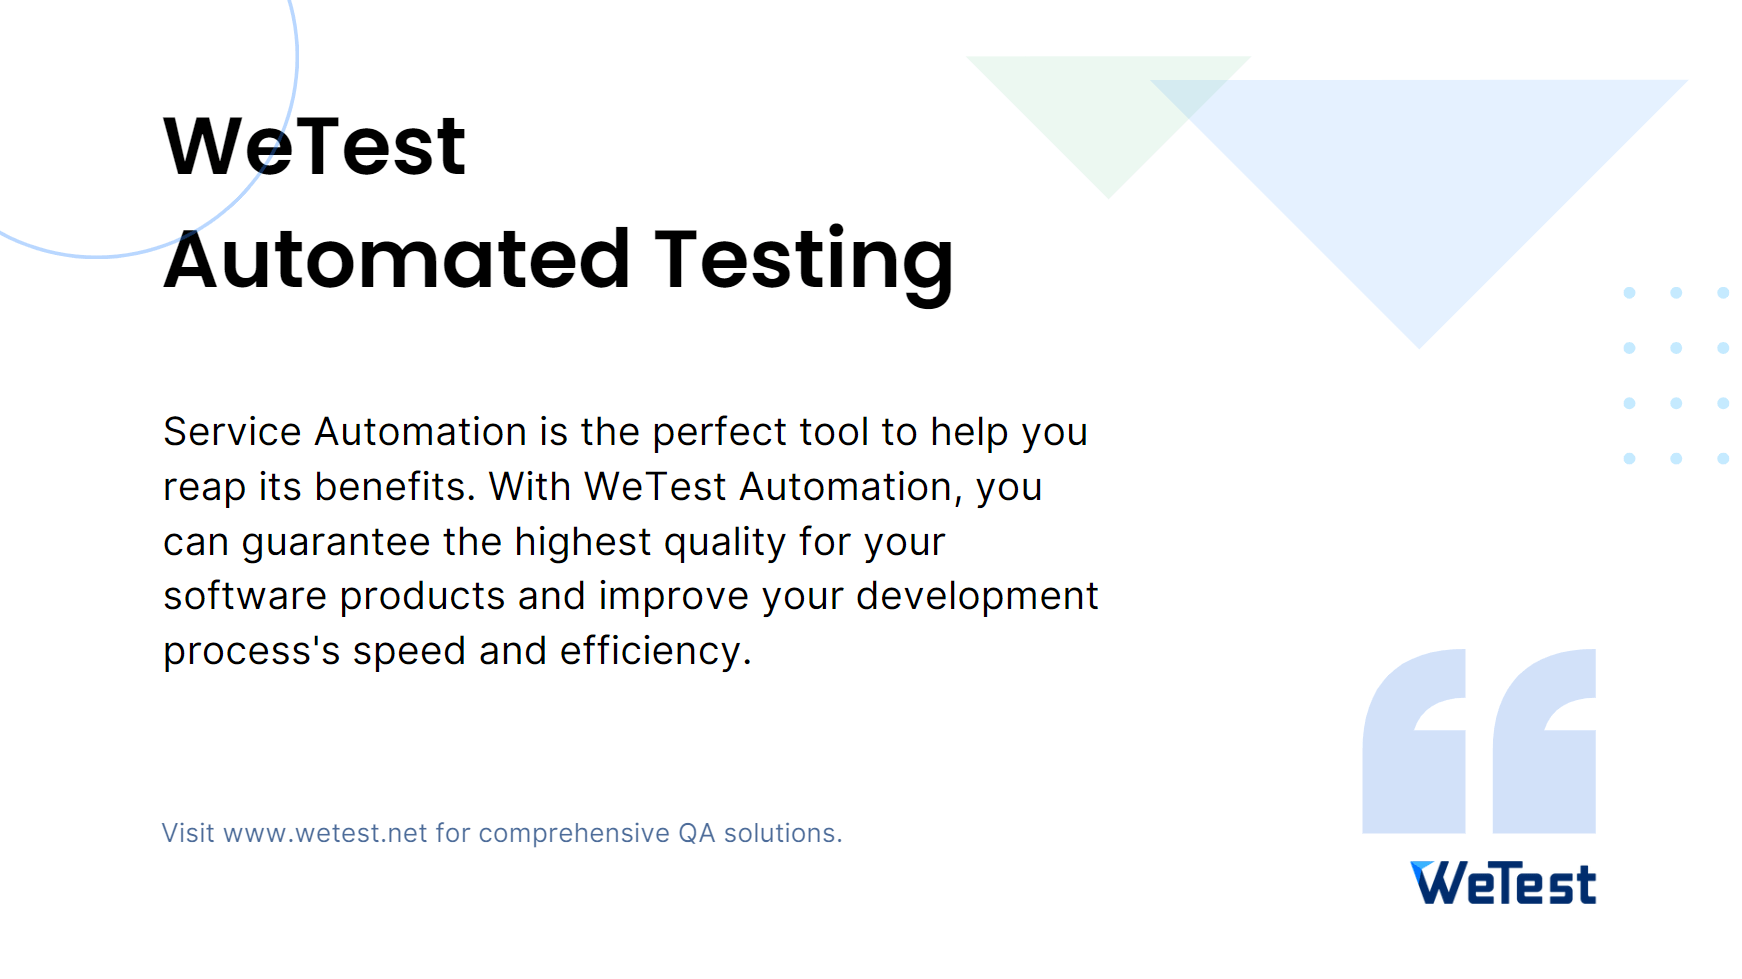This screenshot has width=1742, height=979.
Task: Click the text 'With WeTest Automation, you'
Action: click(x=765, y=487)
